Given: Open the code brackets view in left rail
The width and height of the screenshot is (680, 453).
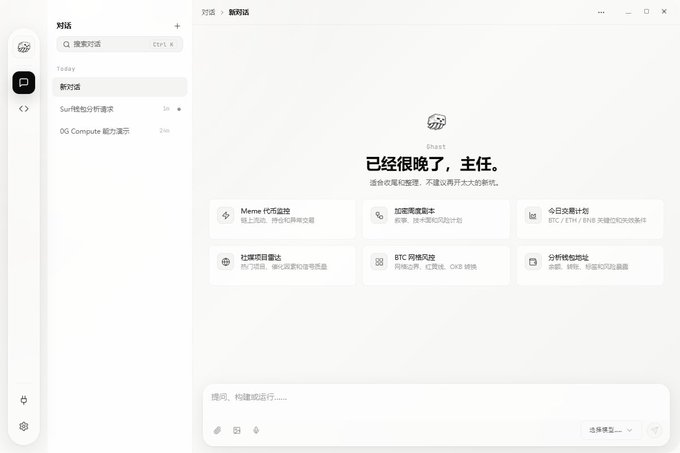Looking at the screenshot, I should click(x=24, y=109).
